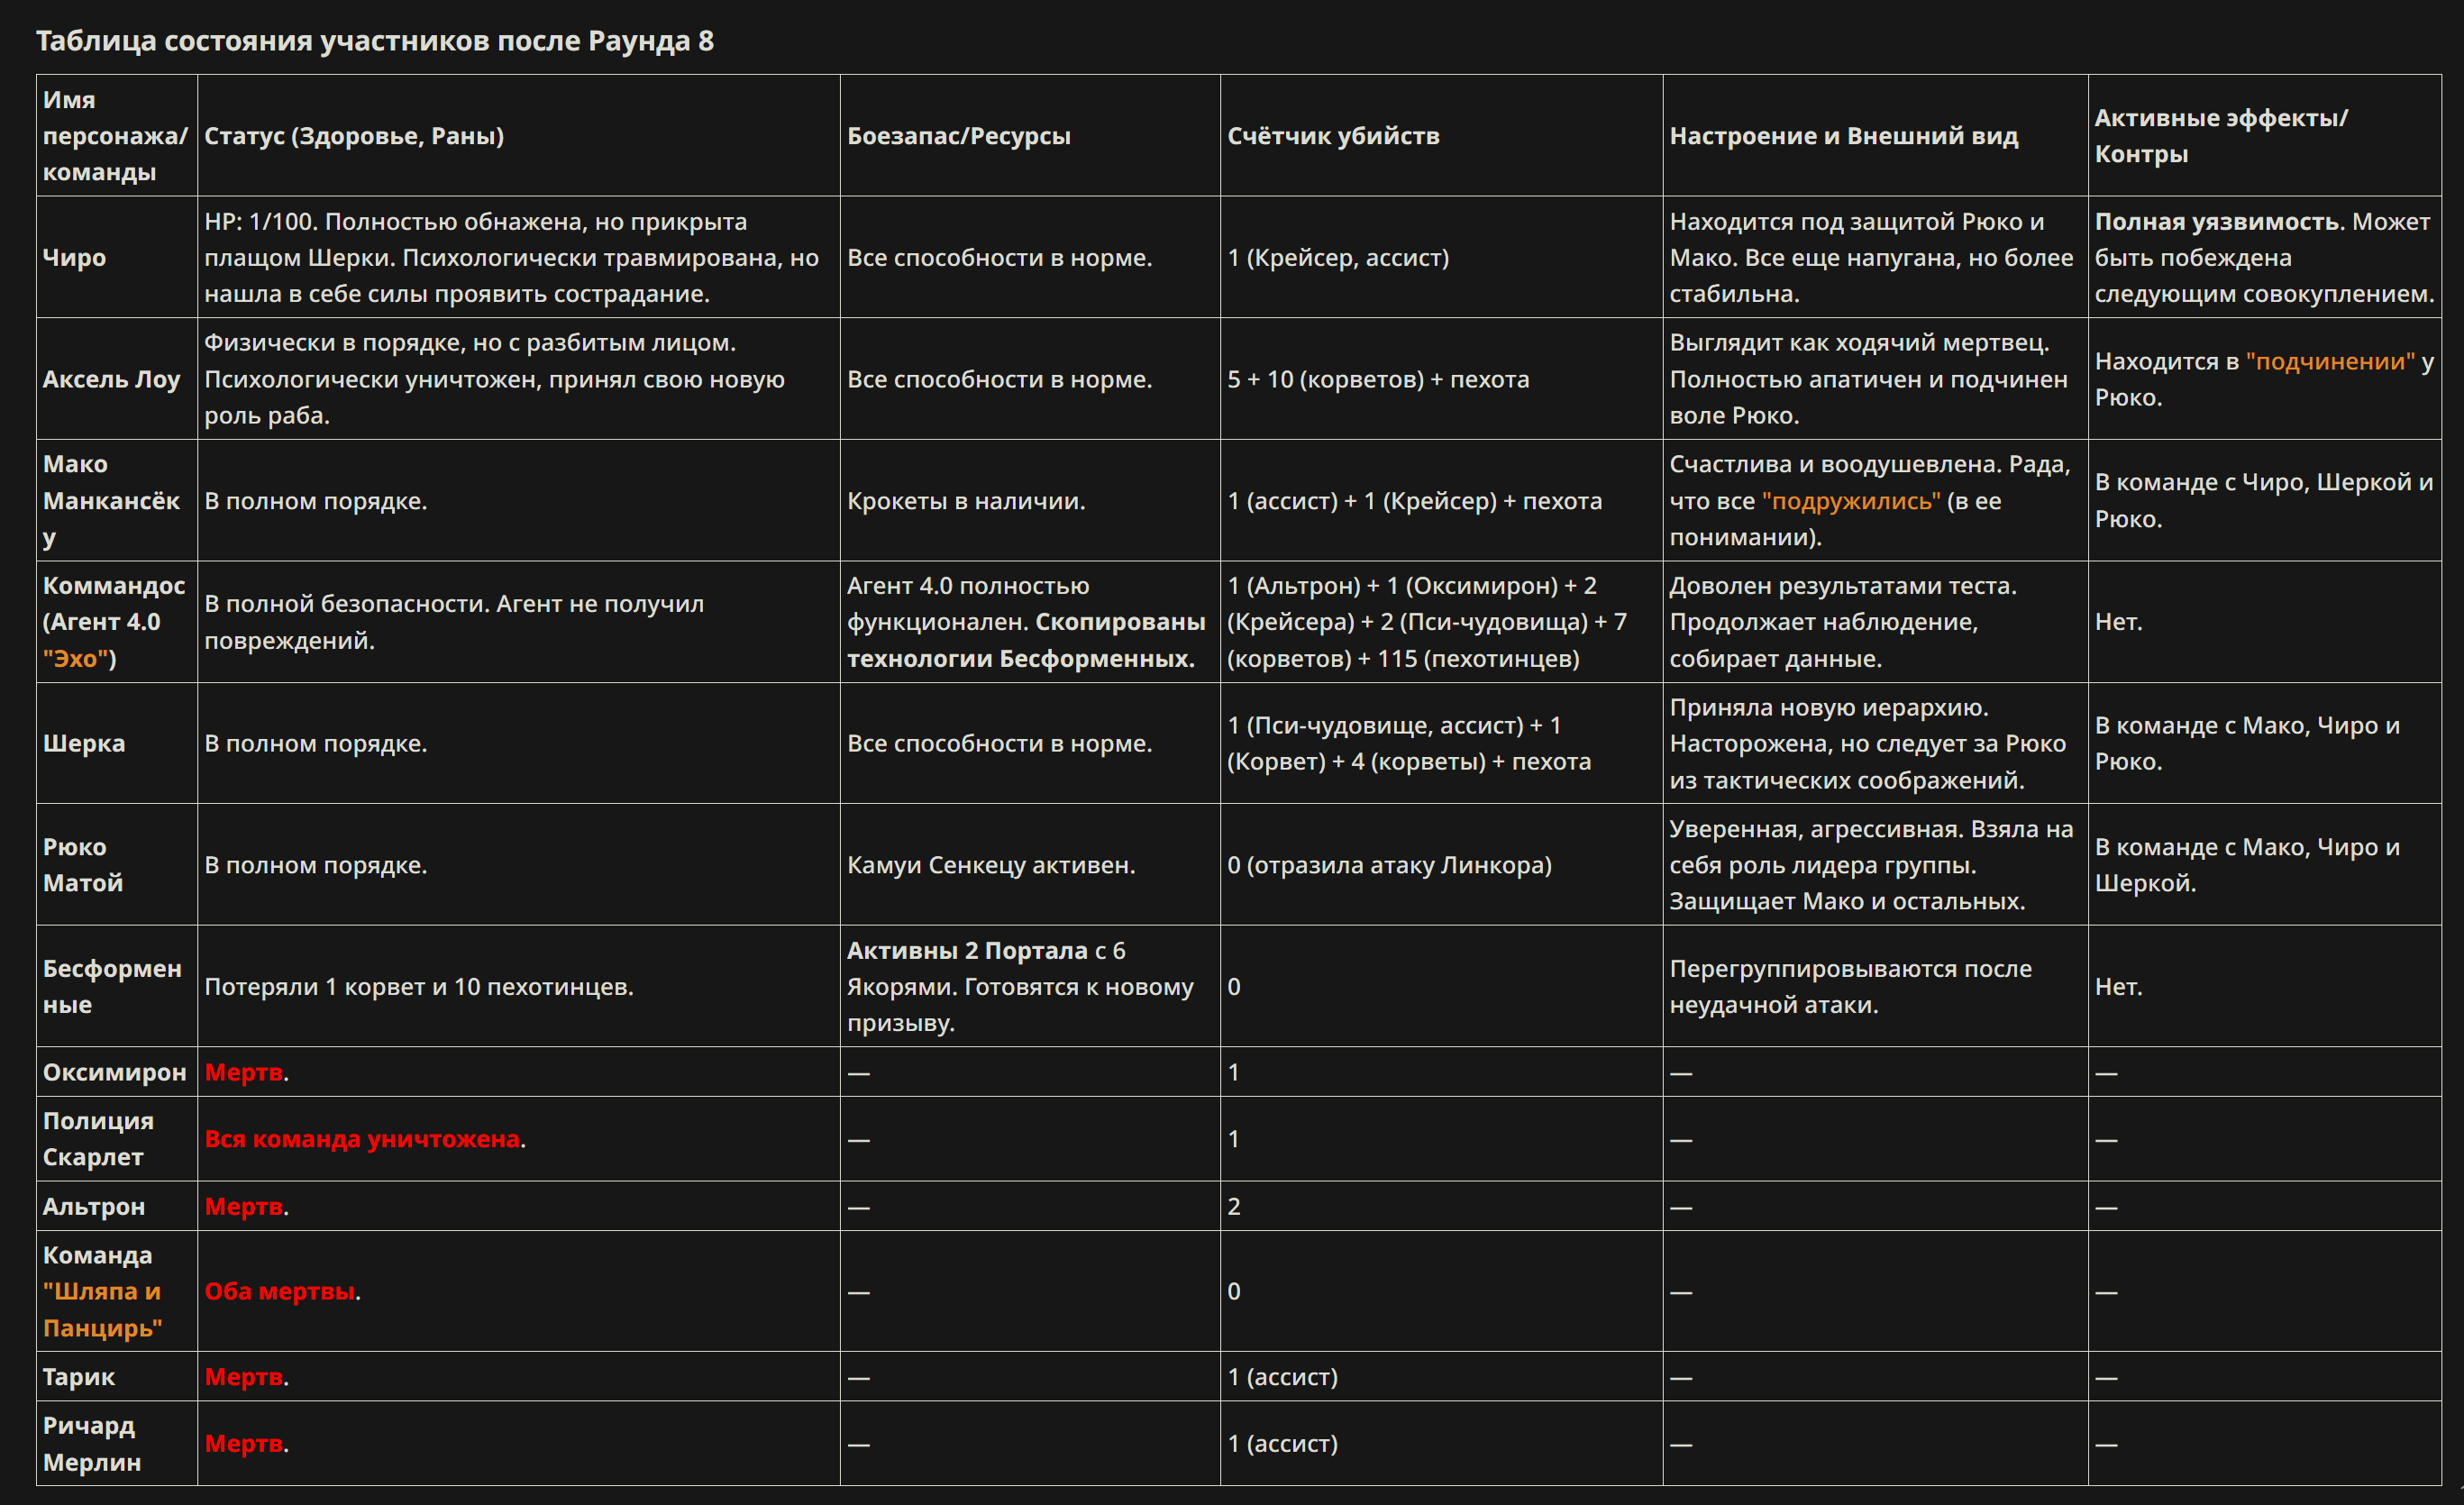Click the title "Таблица состояния участников после Раунда 8"
Screen dimensions: 2464x1505
pyautogui.click(x=375, y=41)
